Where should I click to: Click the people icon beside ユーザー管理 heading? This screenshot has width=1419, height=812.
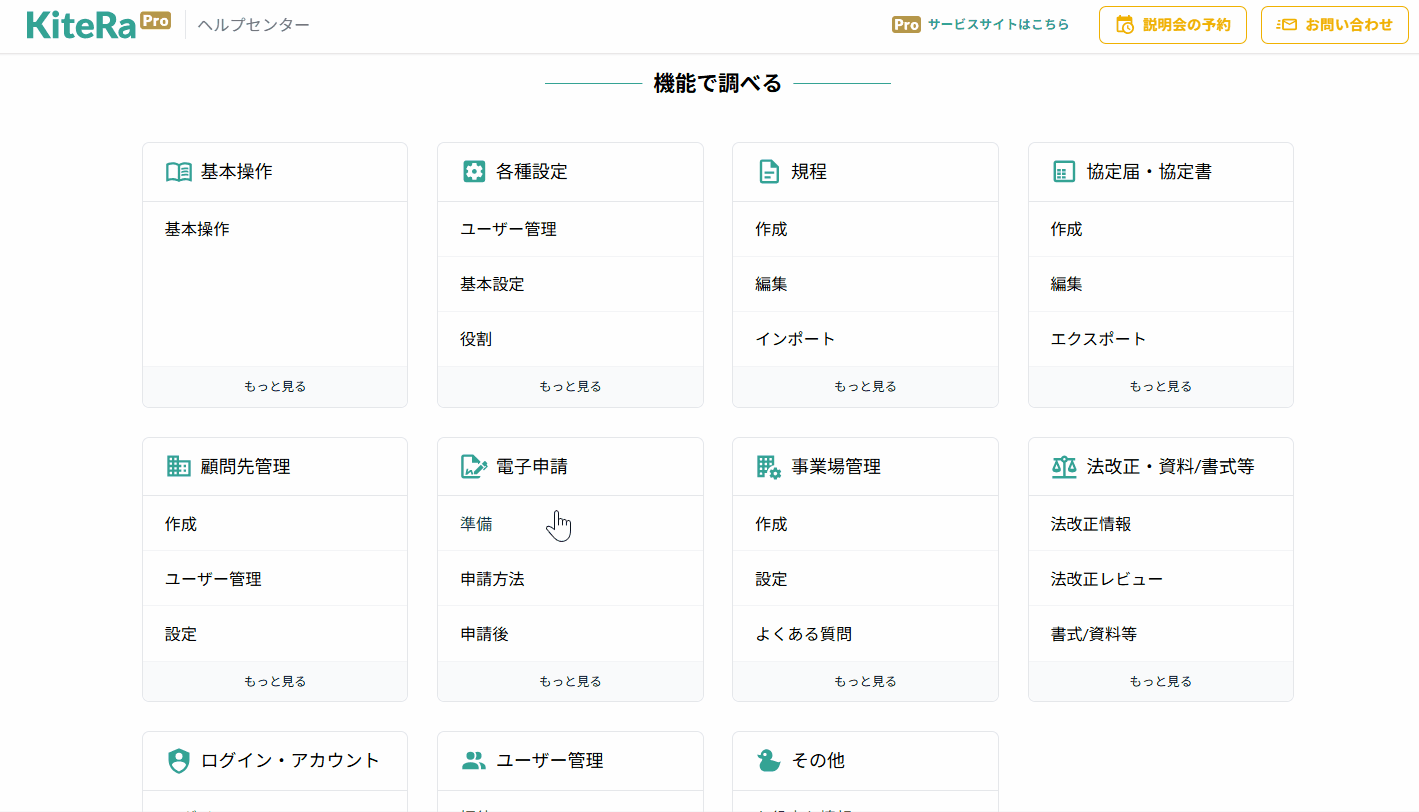474,761
